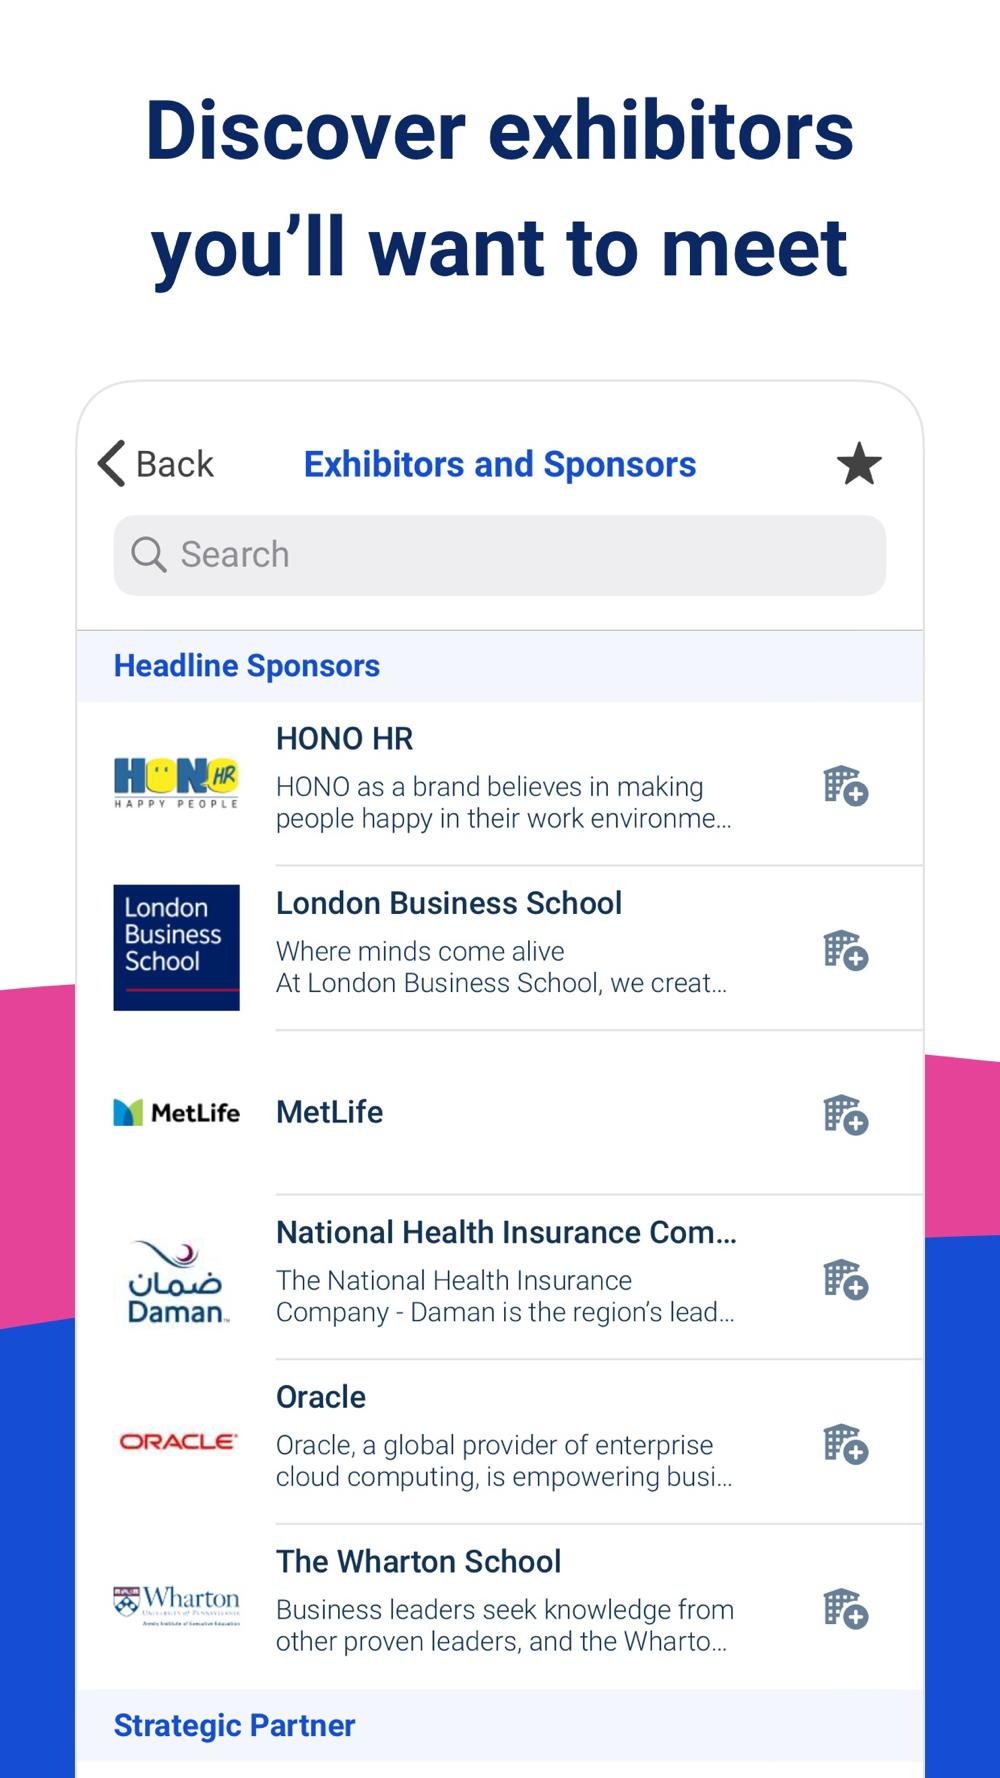View Oracle exhibitor description

click(x=504, y=1461)
